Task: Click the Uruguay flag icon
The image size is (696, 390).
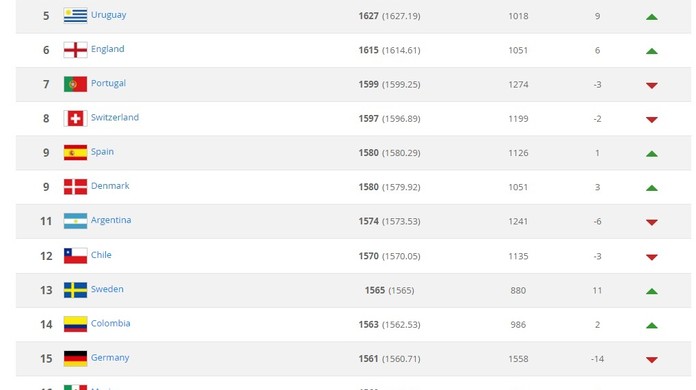Action: [75, 15]
